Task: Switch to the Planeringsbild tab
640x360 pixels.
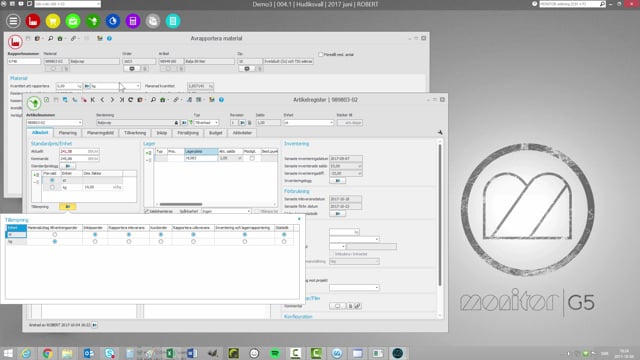Action: (100, 133)
